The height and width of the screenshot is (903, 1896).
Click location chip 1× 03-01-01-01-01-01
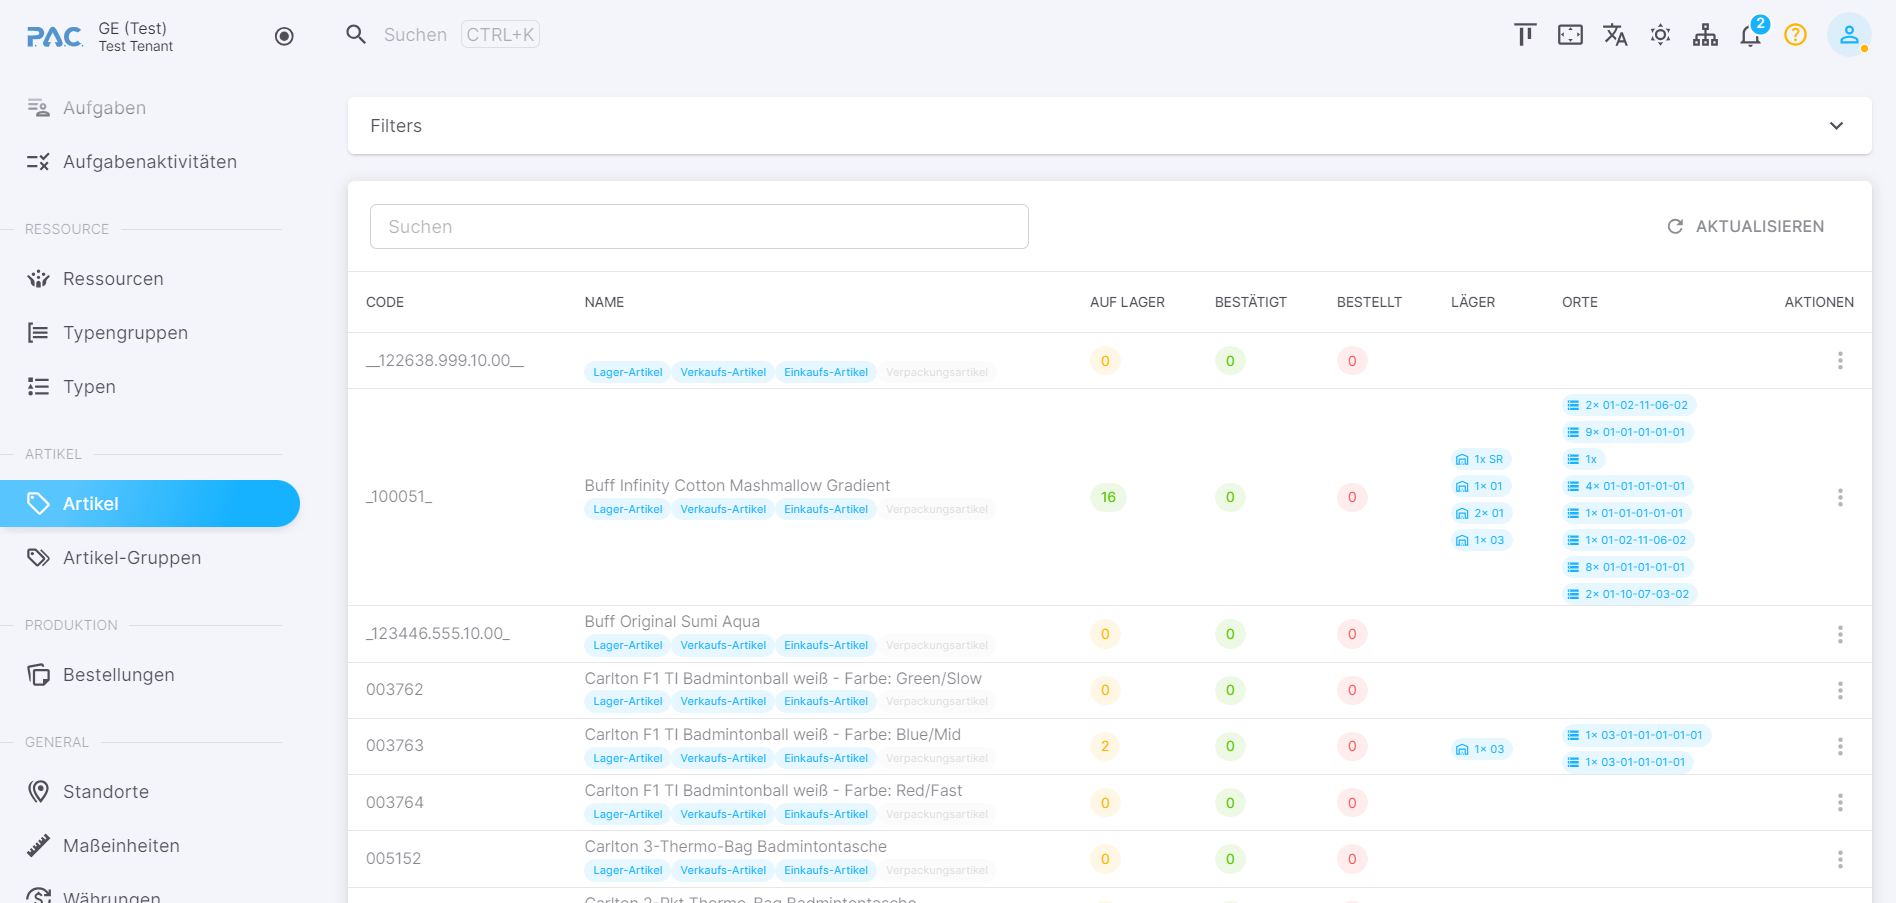click(1637, 736)
